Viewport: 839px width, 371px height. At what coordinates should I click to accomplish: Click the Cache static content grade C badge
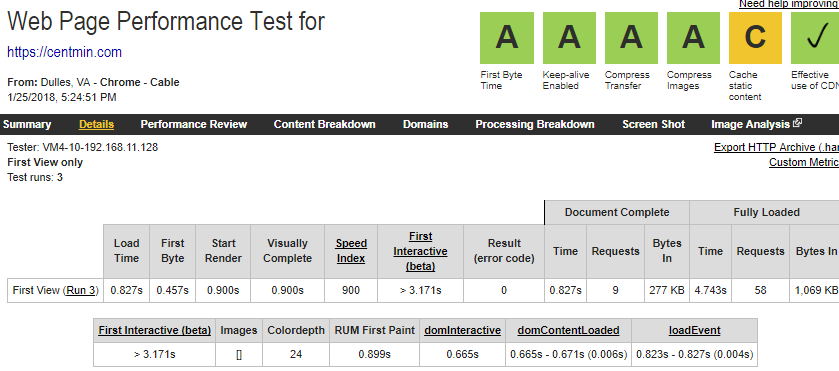coord(755,37)
